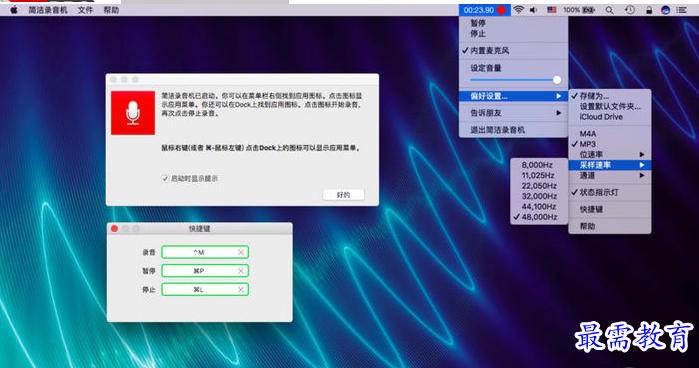The height and width of the screenshot is (368, 699).
Task: Open Notification Center list icon
Action: (682, 10)
